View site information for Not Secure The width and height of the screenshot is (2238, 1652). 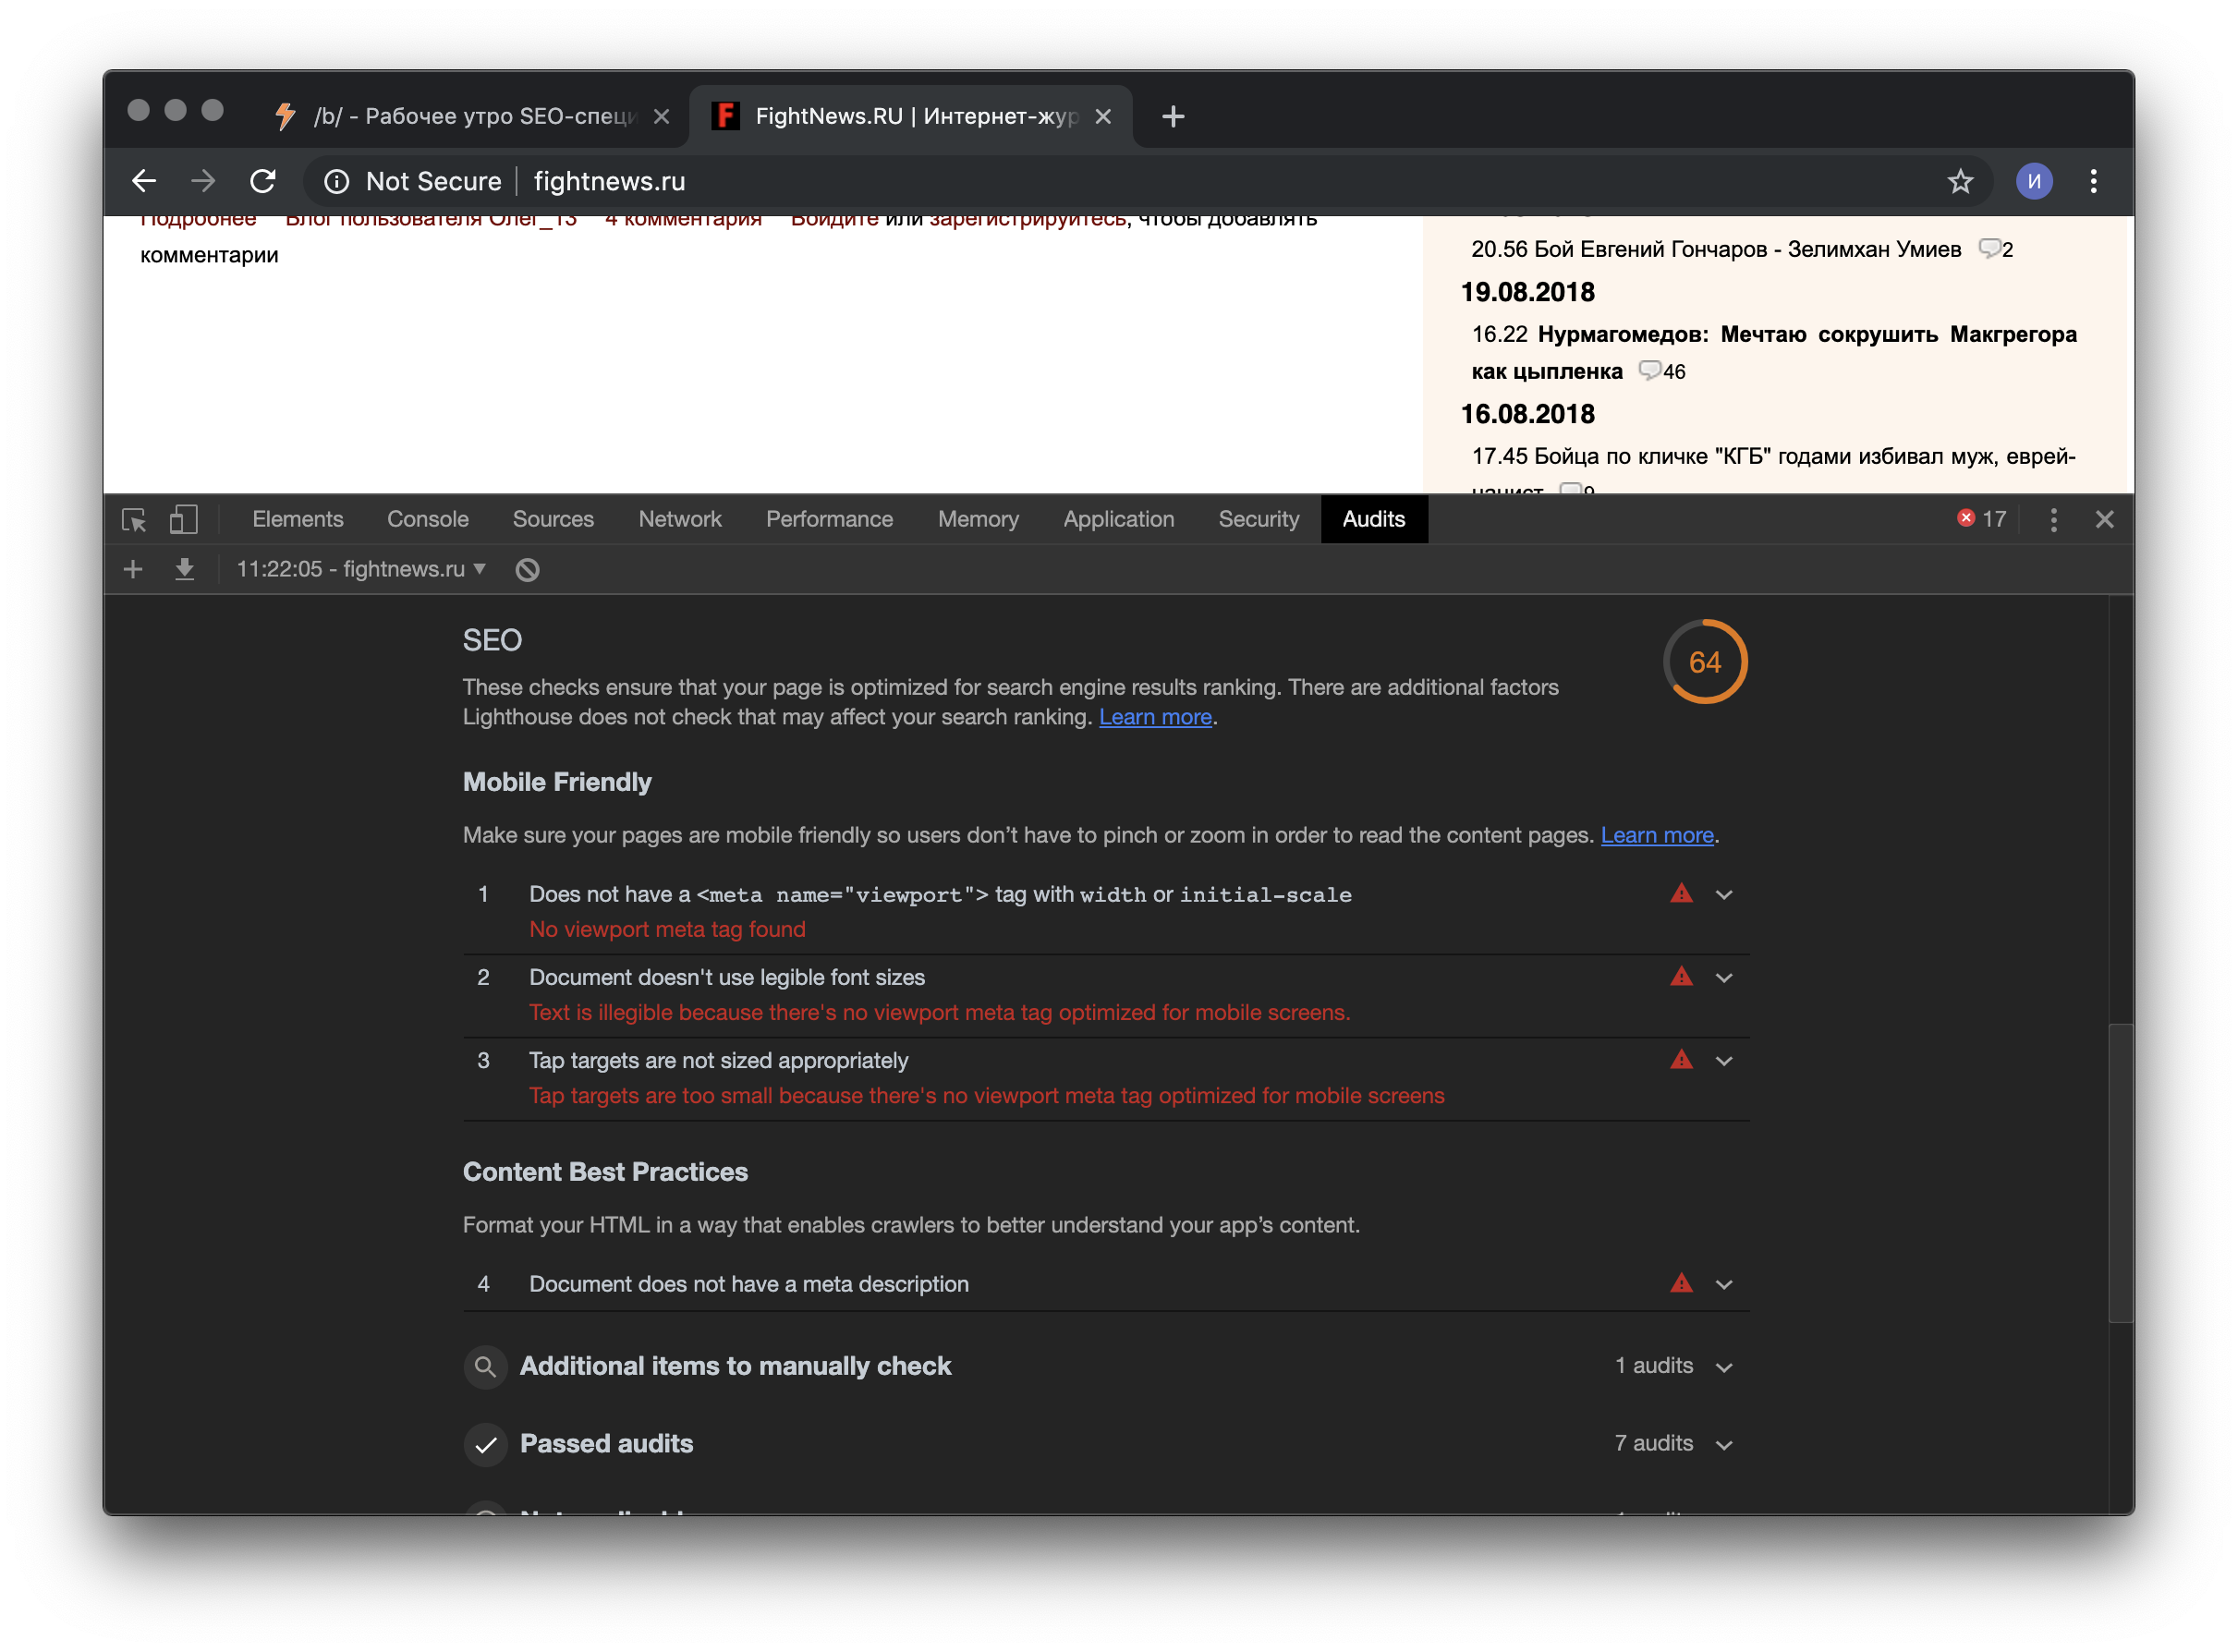click(x=337, y=181)
